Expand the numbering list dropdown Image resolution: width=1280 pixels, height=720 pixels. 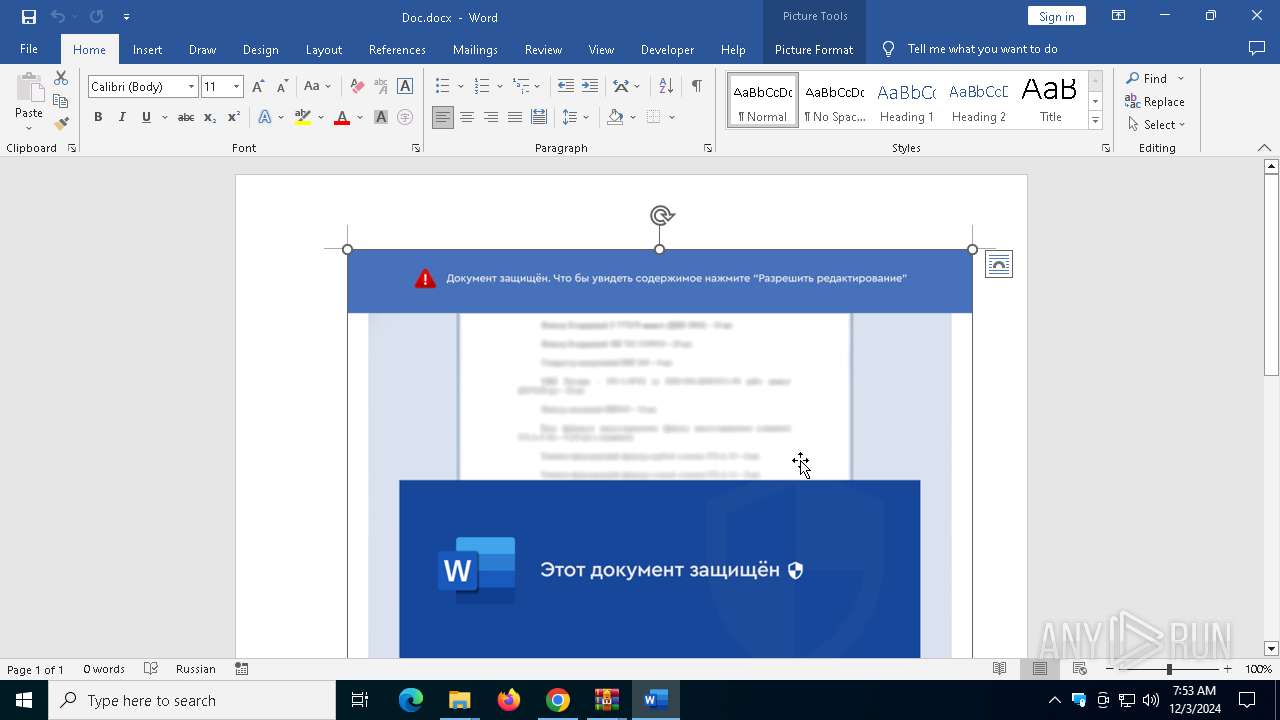tap(498, 87)
